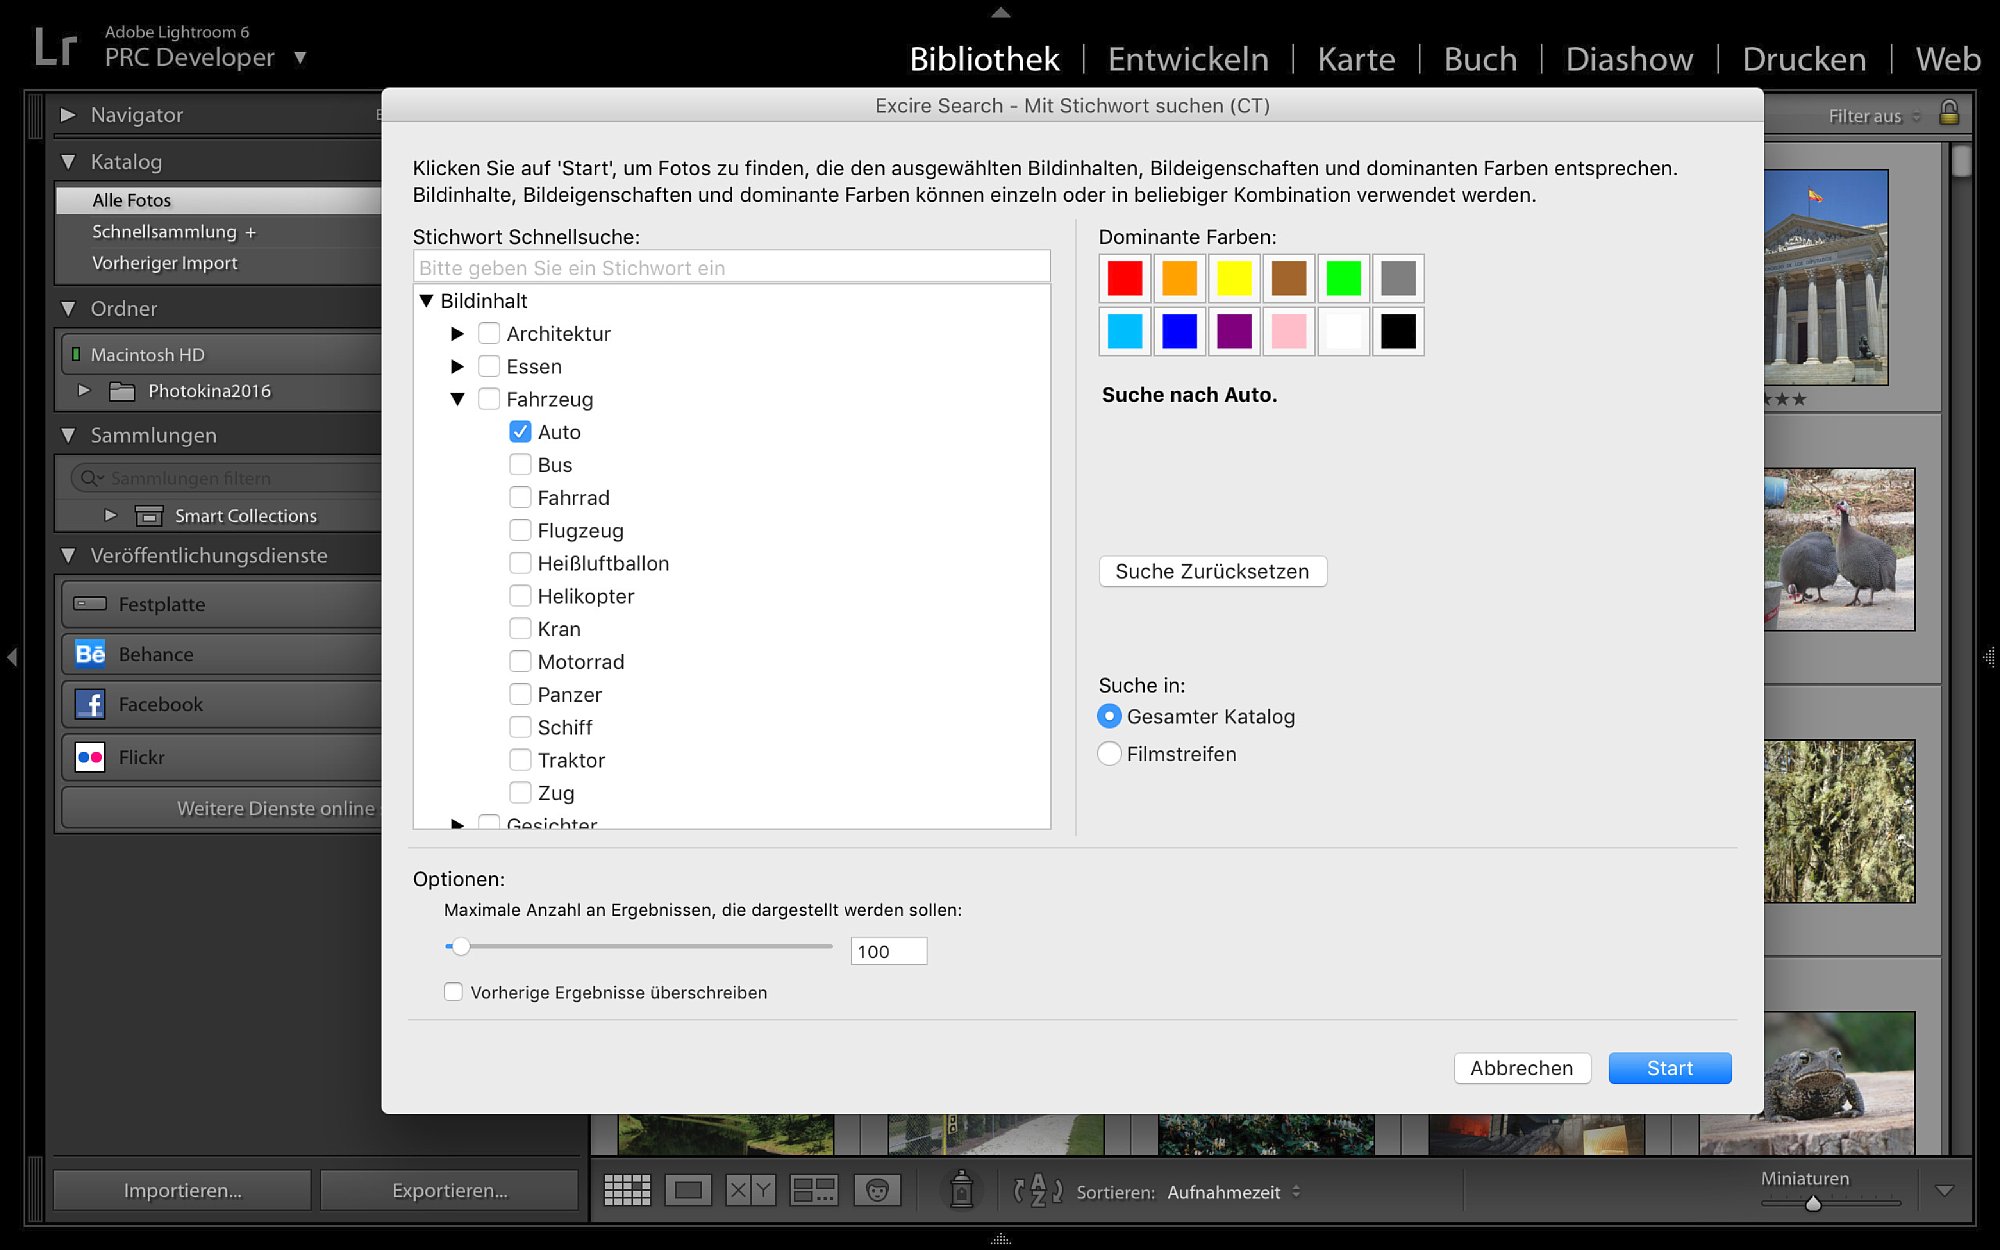Click the Stichwort Schnellsuche input field
This screenshot has width=2000, height=1250.
coord(731,267)
